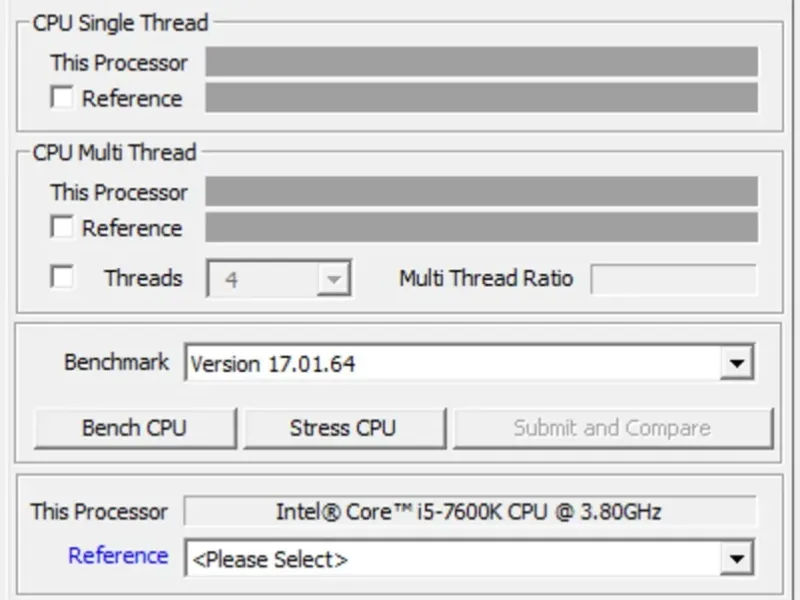Expand the Reference processor Please Select dropdown

[x=469, y=558]
